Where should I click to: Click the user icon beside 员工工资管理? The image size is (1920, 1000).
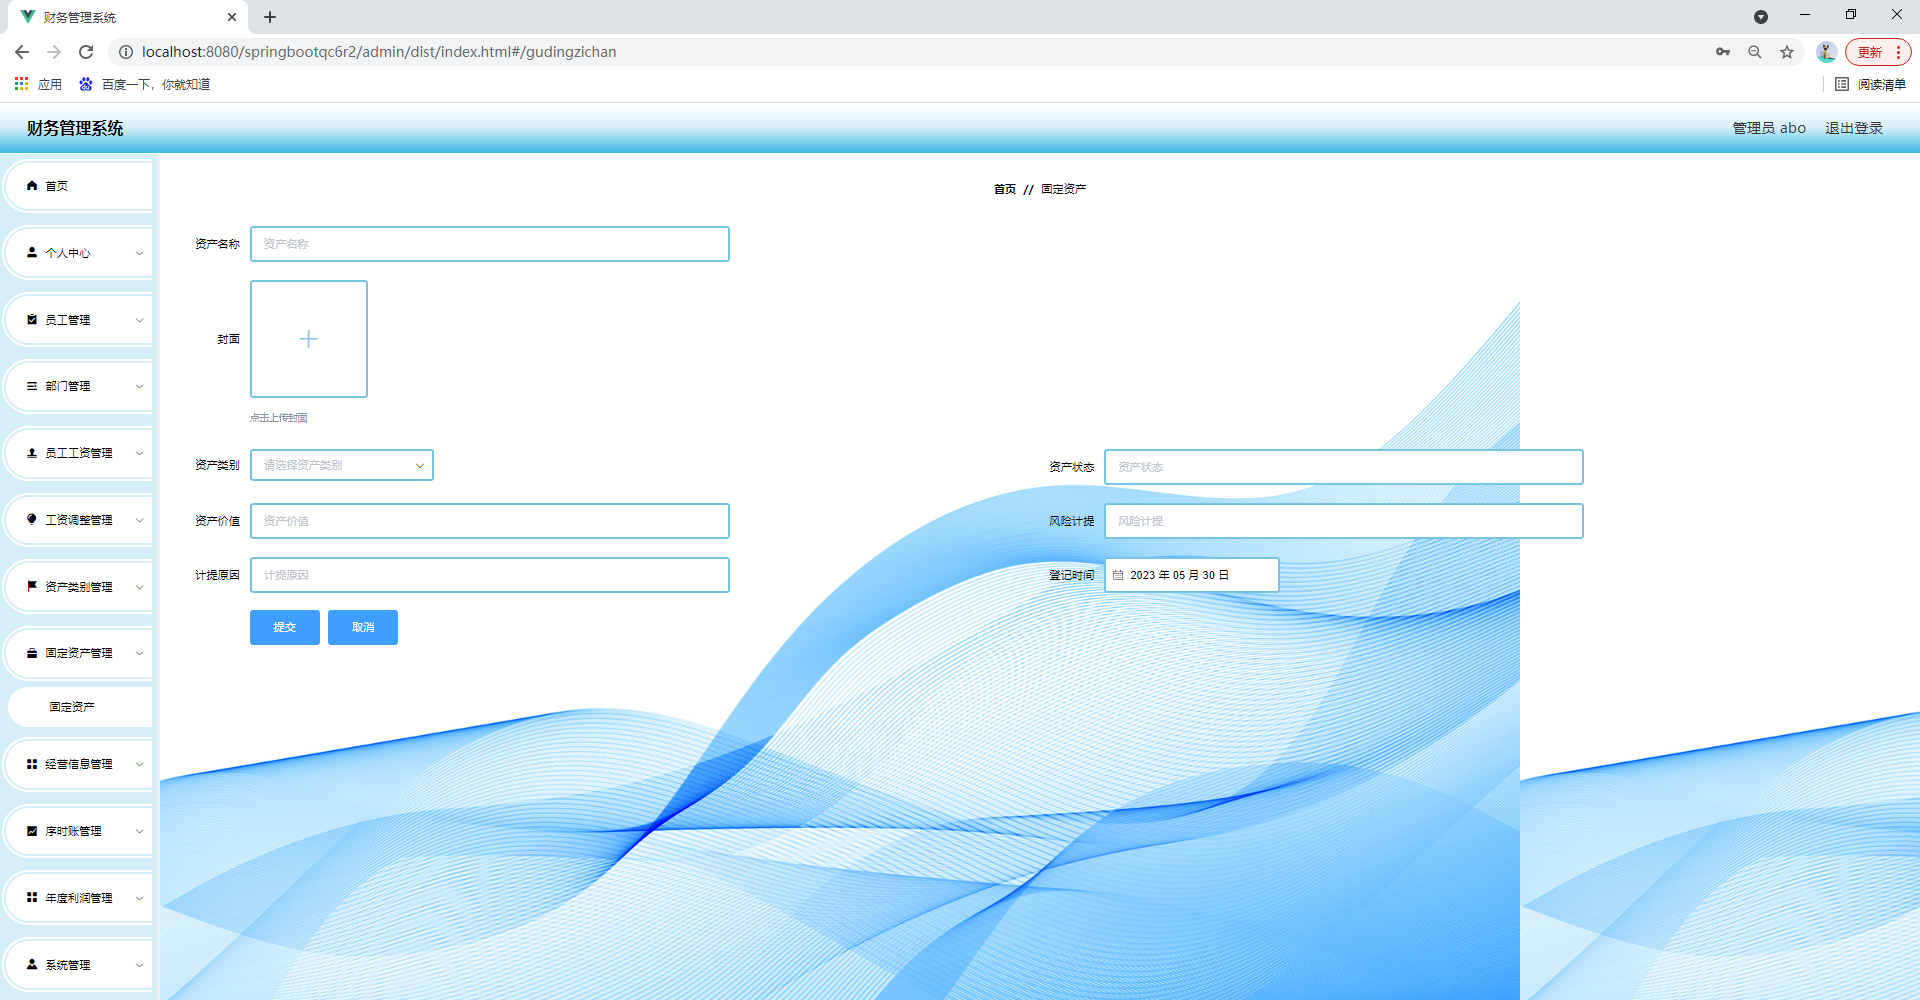[32, 453]
